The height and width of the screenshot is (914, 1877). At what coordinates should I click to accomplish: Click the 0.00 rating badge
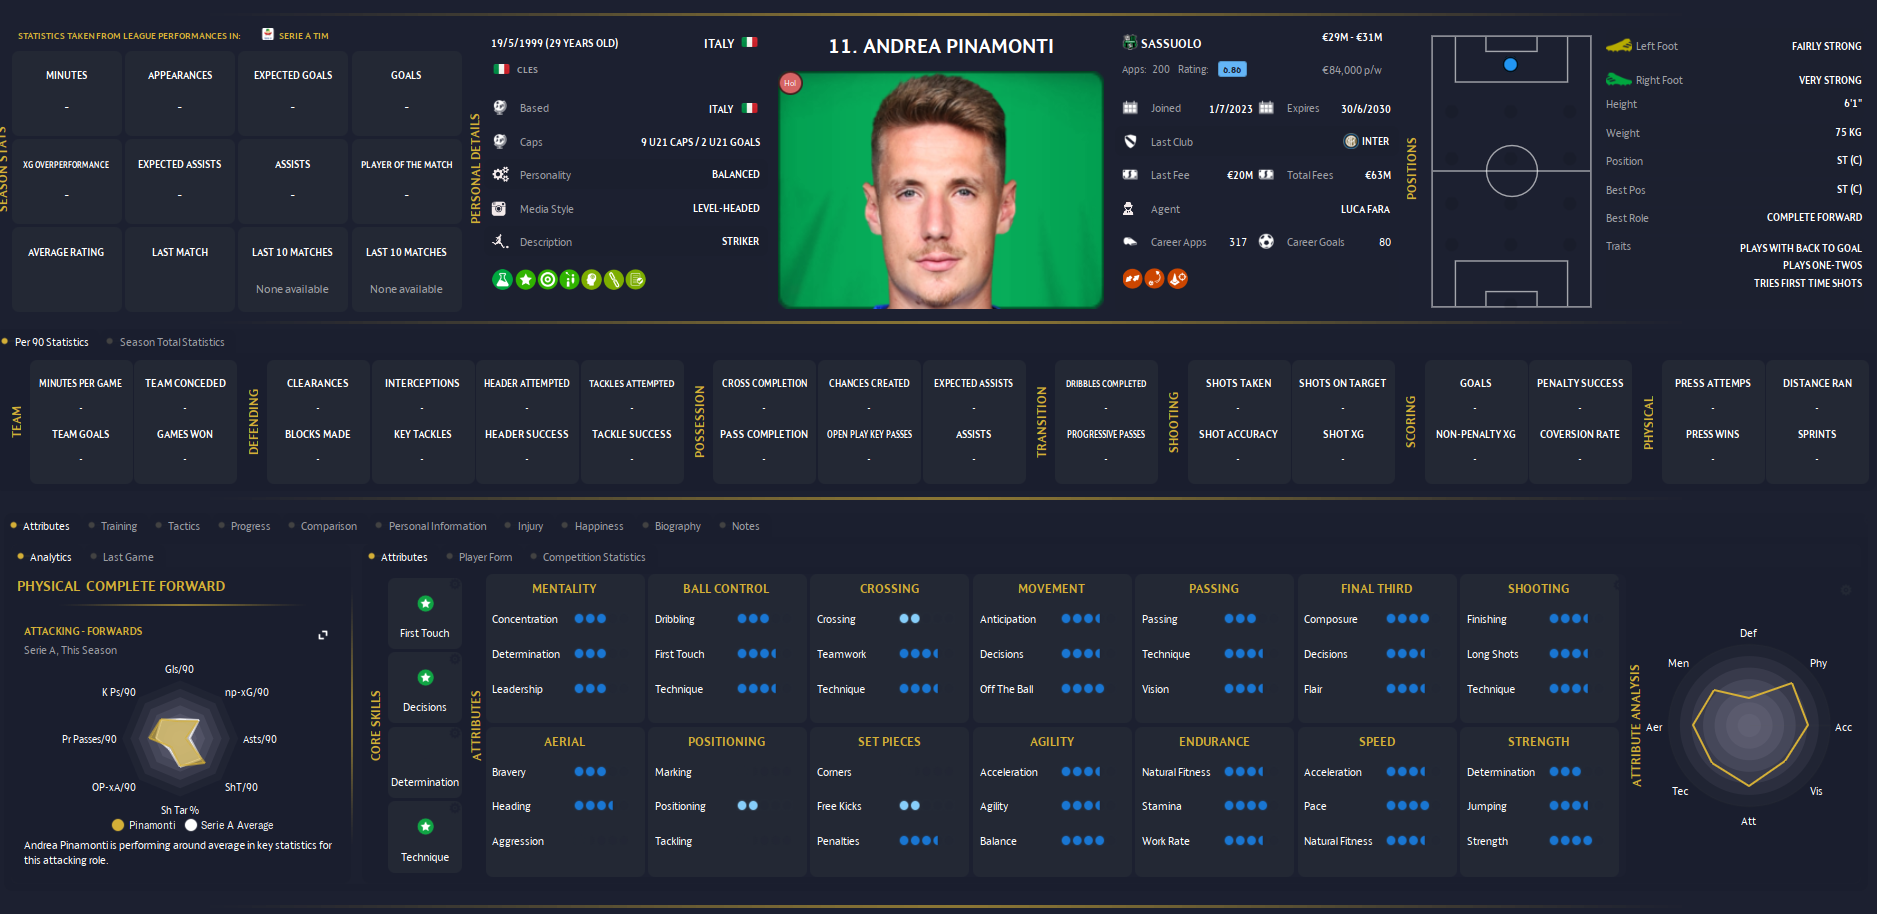click(x=1232, y=70)
